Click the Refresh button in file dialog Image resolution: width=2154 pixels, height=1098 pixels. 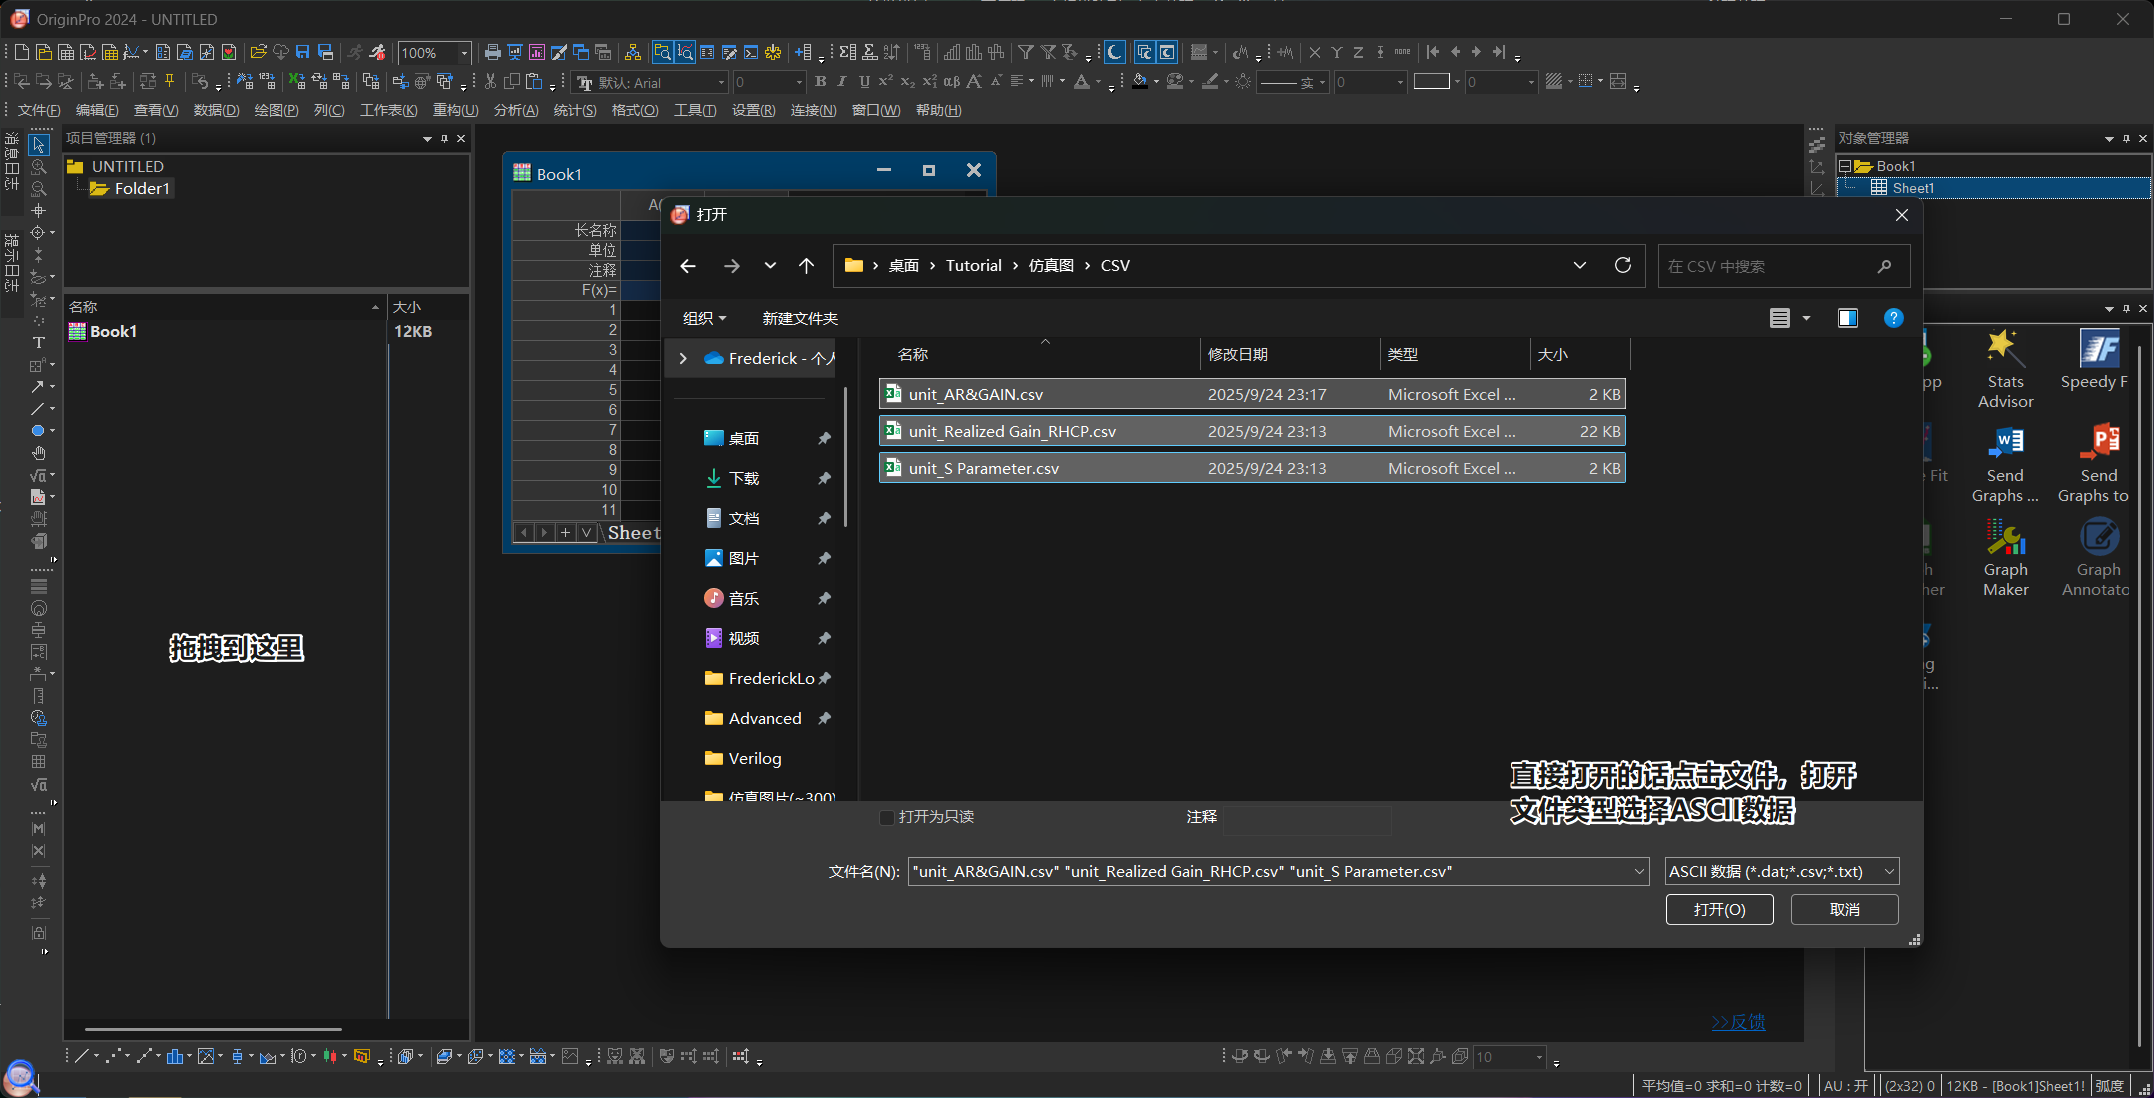(1622, 265)
